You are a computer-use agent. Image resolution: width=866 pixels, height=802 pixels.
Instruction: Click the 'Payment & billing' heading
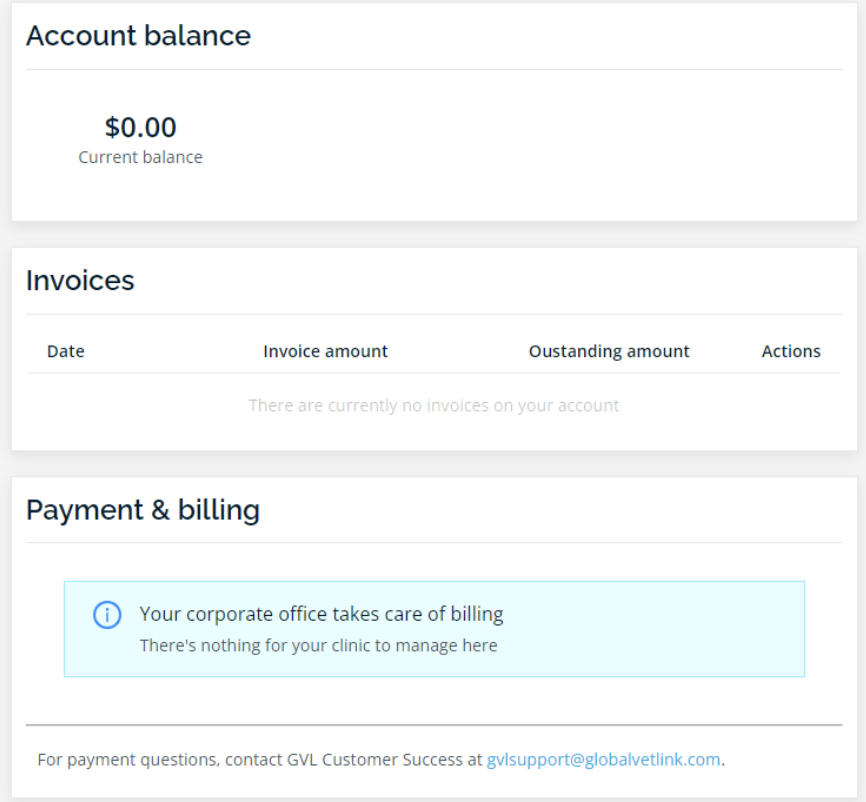[143, 510]
